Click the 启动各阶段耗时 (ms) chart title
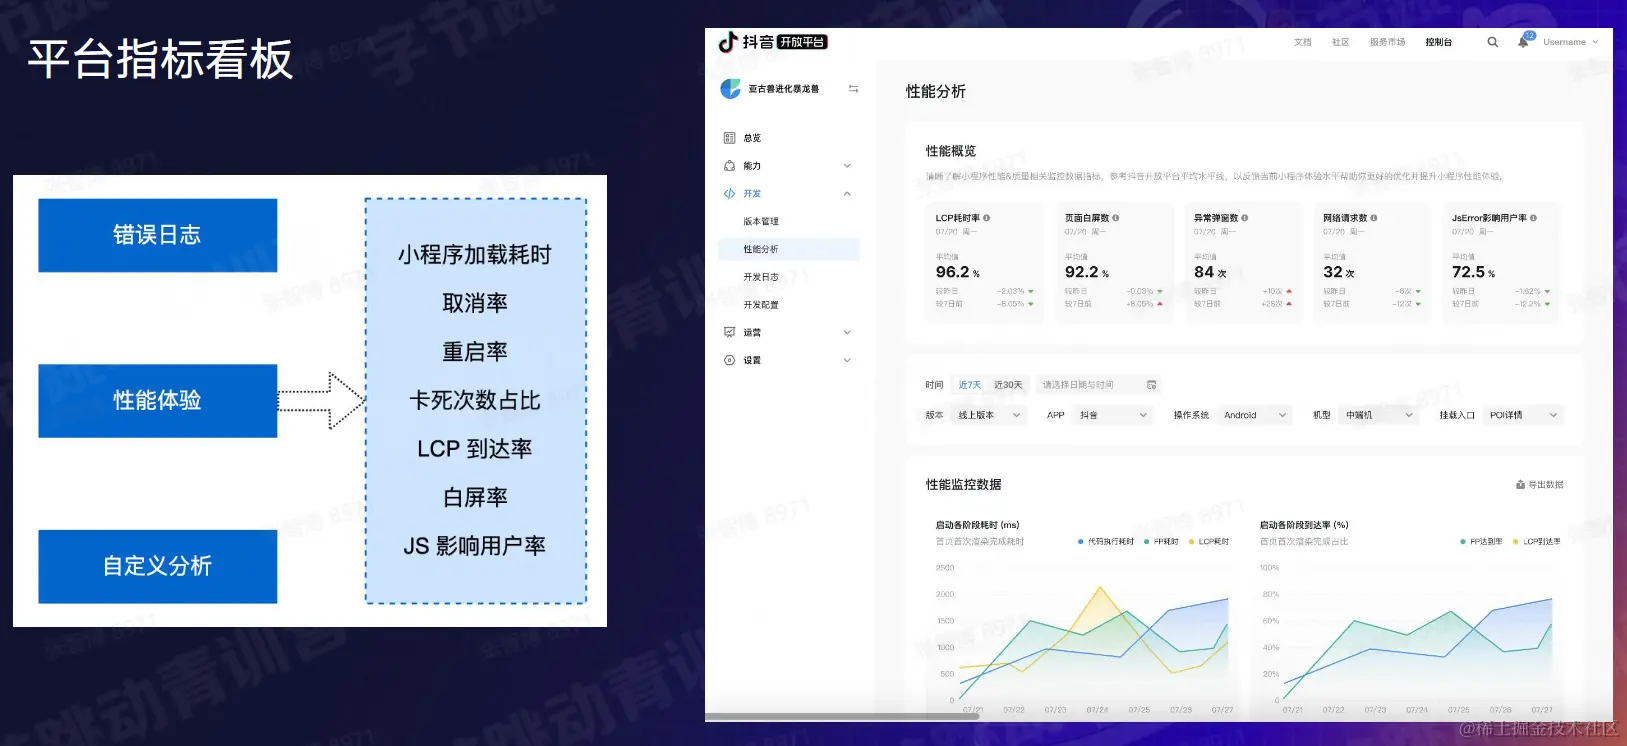The image size is (1627, 746). tap(977, 525)
